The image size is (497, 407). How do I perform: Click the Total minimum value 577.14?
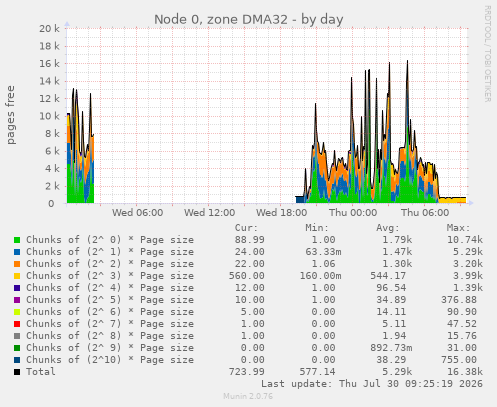coord(317,372)
